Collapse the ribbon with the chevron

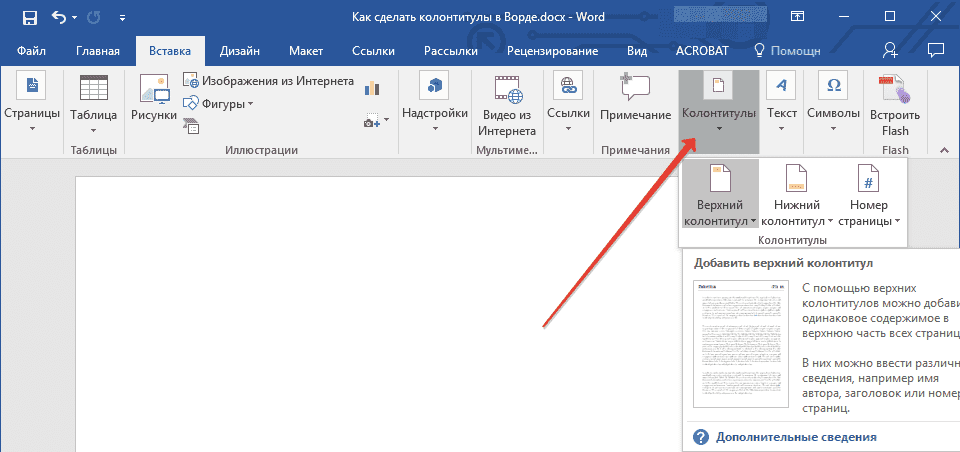coord(944,149)
